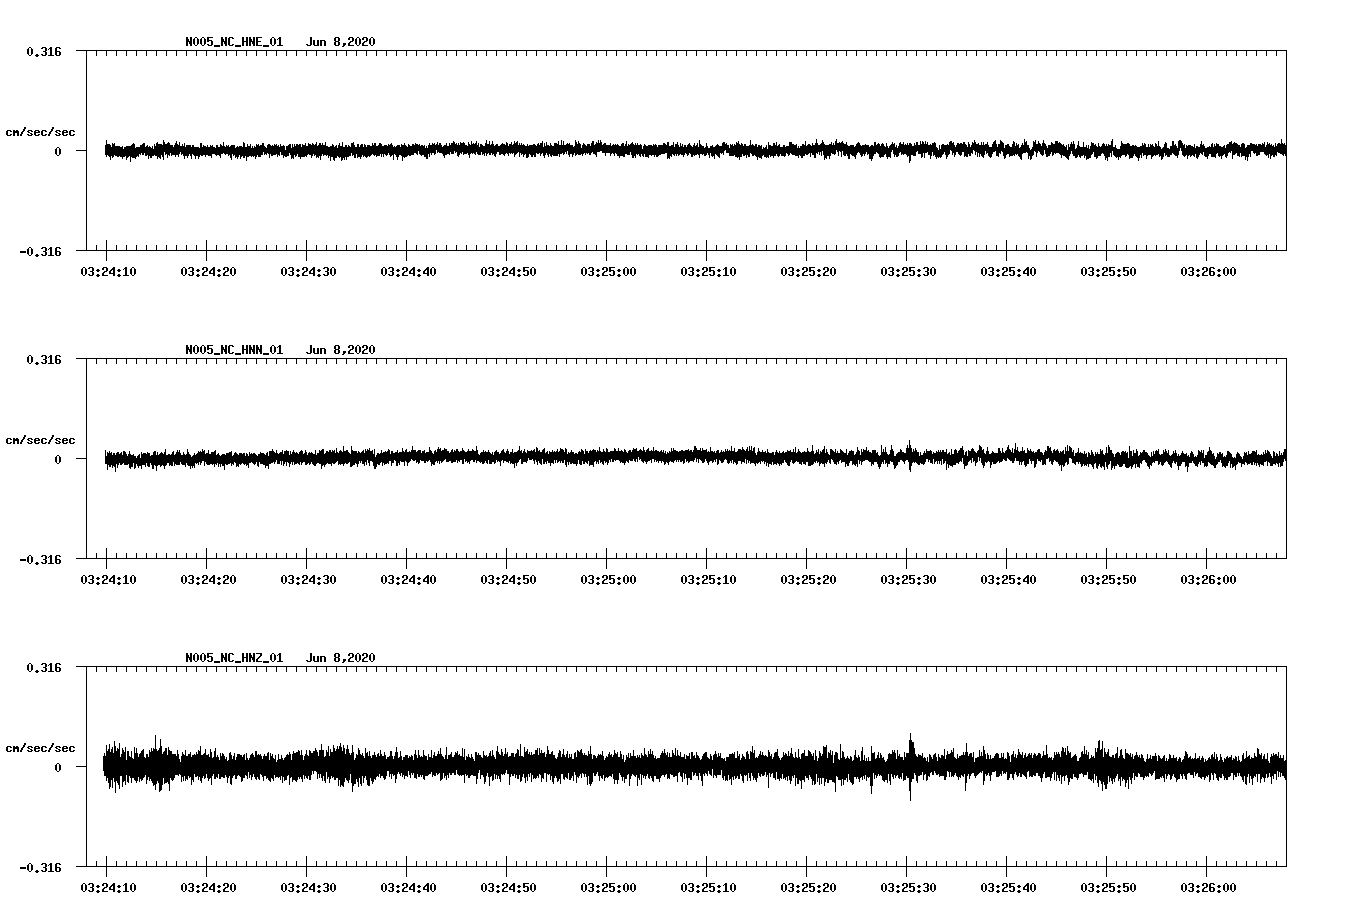
Task: Click 03:24:30 time label under HNZ plot
Action: click(308, 888)
